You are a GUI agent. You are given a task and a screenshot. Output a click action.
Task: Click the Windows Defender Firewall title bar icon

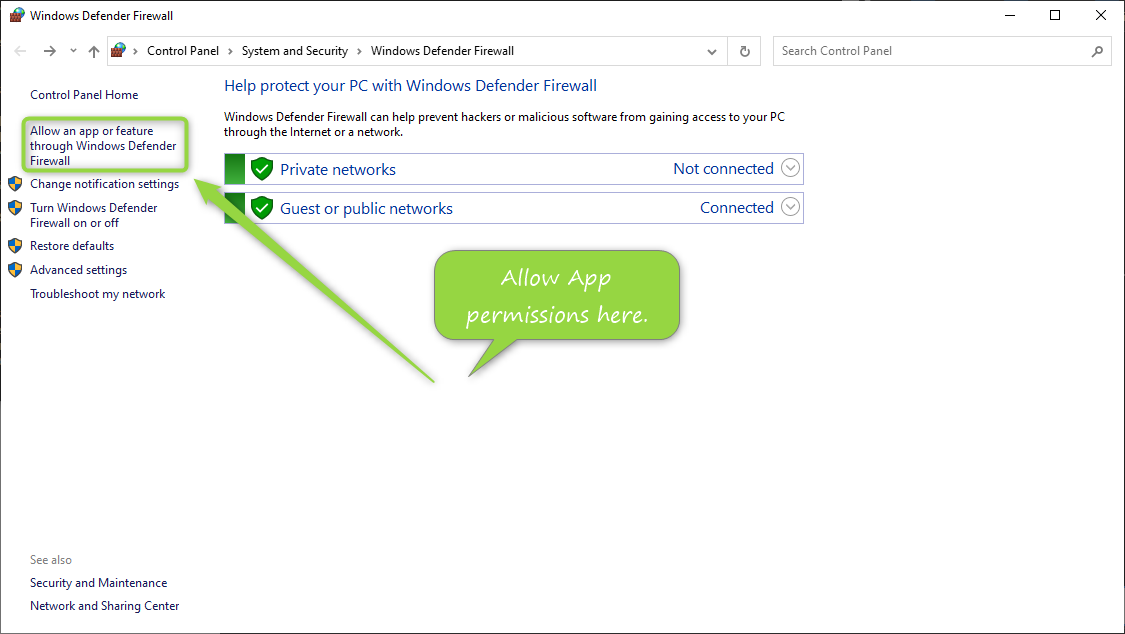coord(17,15)
